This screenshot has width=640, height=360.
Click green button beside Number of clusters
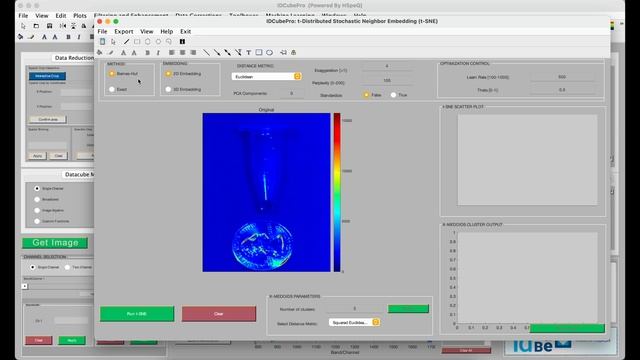pyautogui.click(x=408, y=309)
